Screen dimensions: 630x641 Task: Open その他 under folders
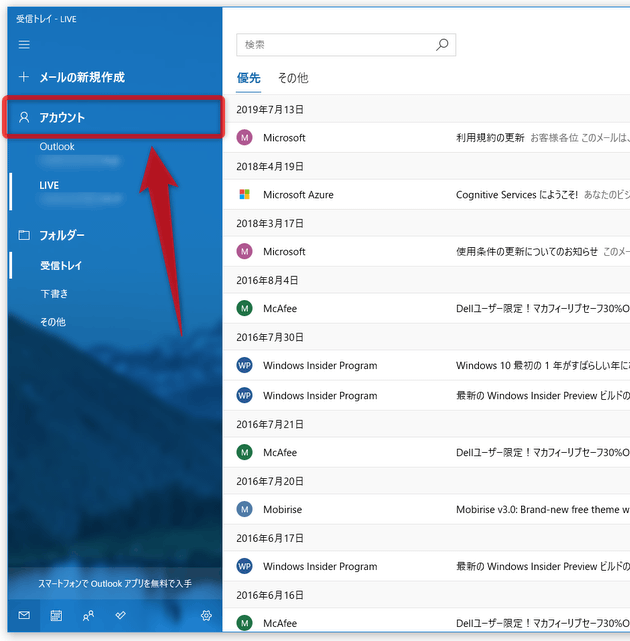click(x=115, y=322)
